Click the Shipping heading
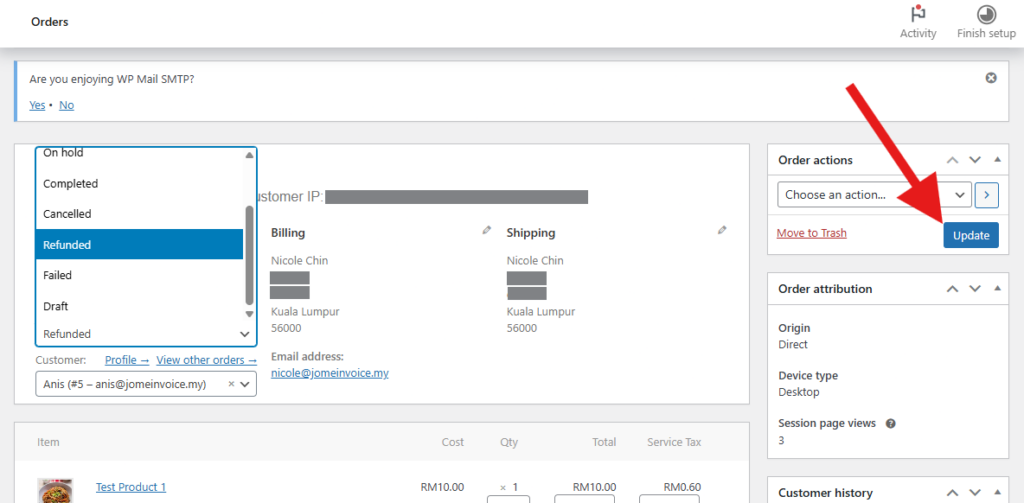This screenshot has width=1024, height=503. [x=531, y=233]
